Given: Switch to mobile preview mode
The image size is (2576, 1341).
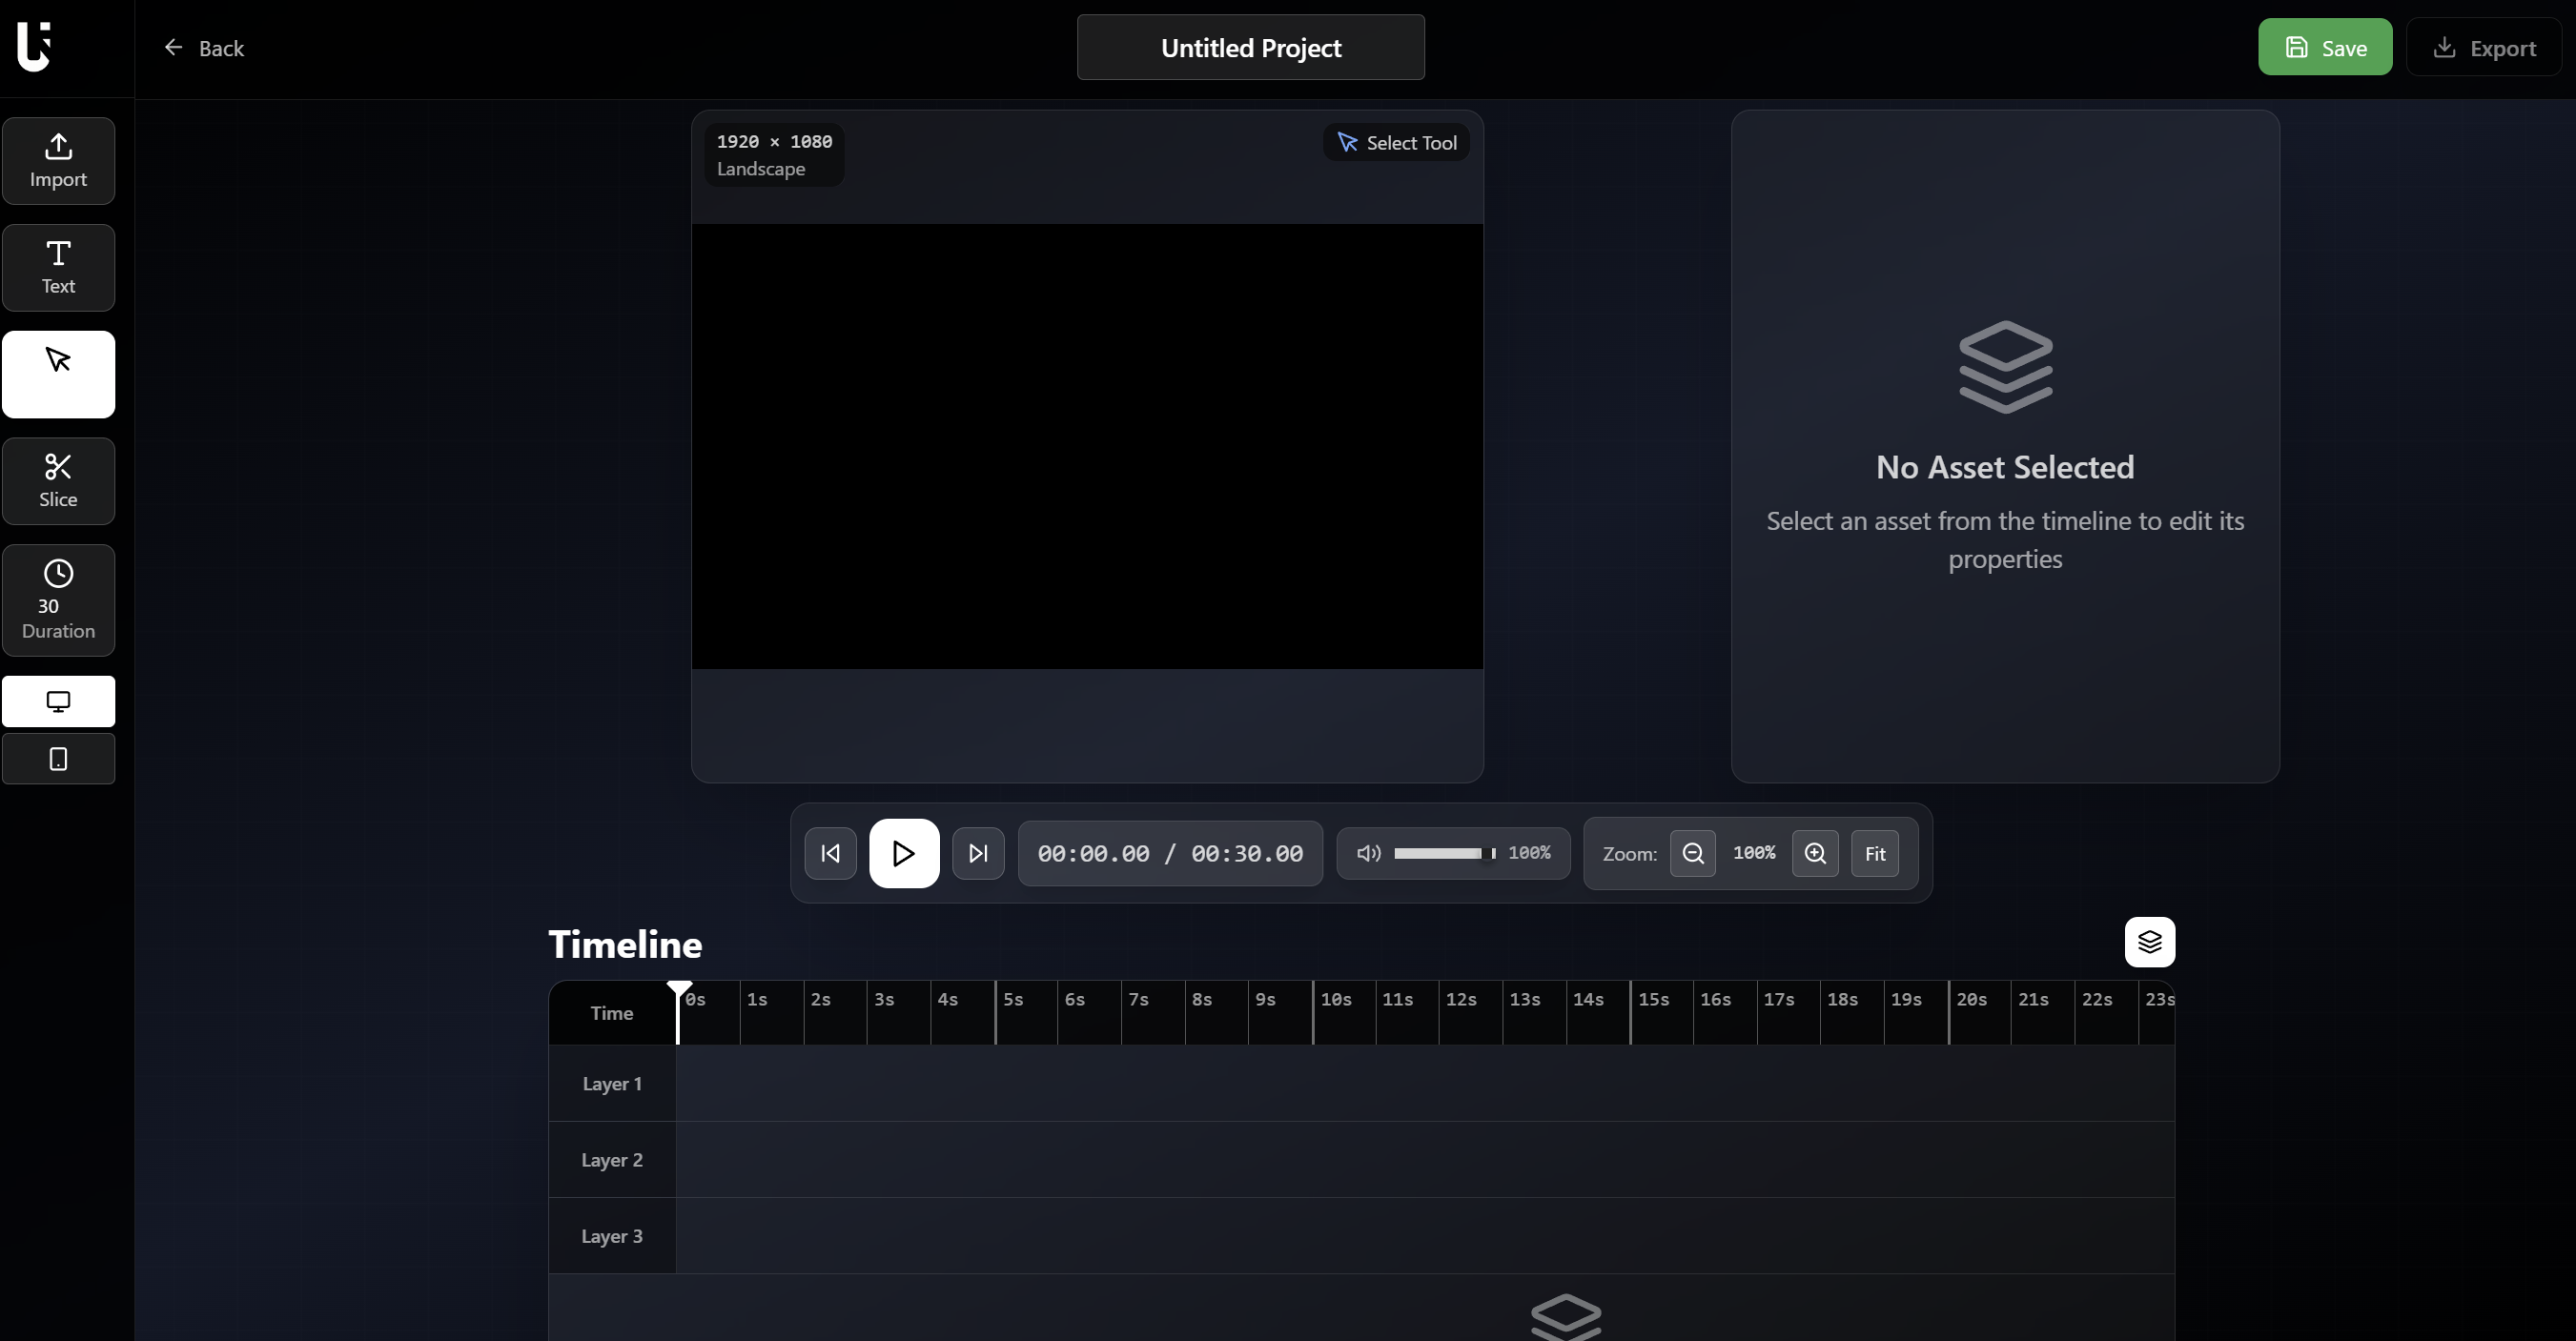Looking at the screenshot, I should [59, 759].
